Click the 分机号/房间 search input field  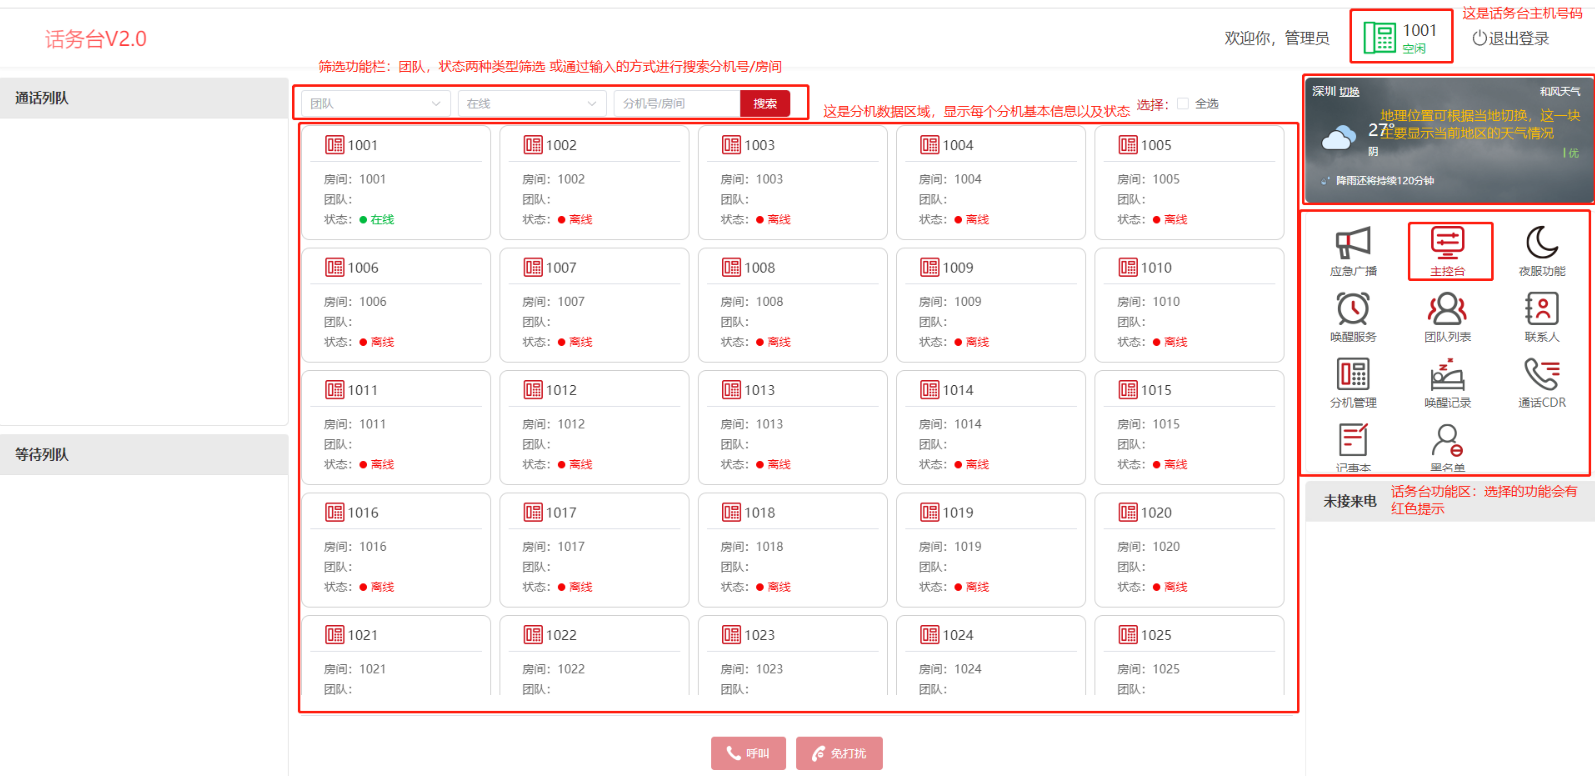676,104
